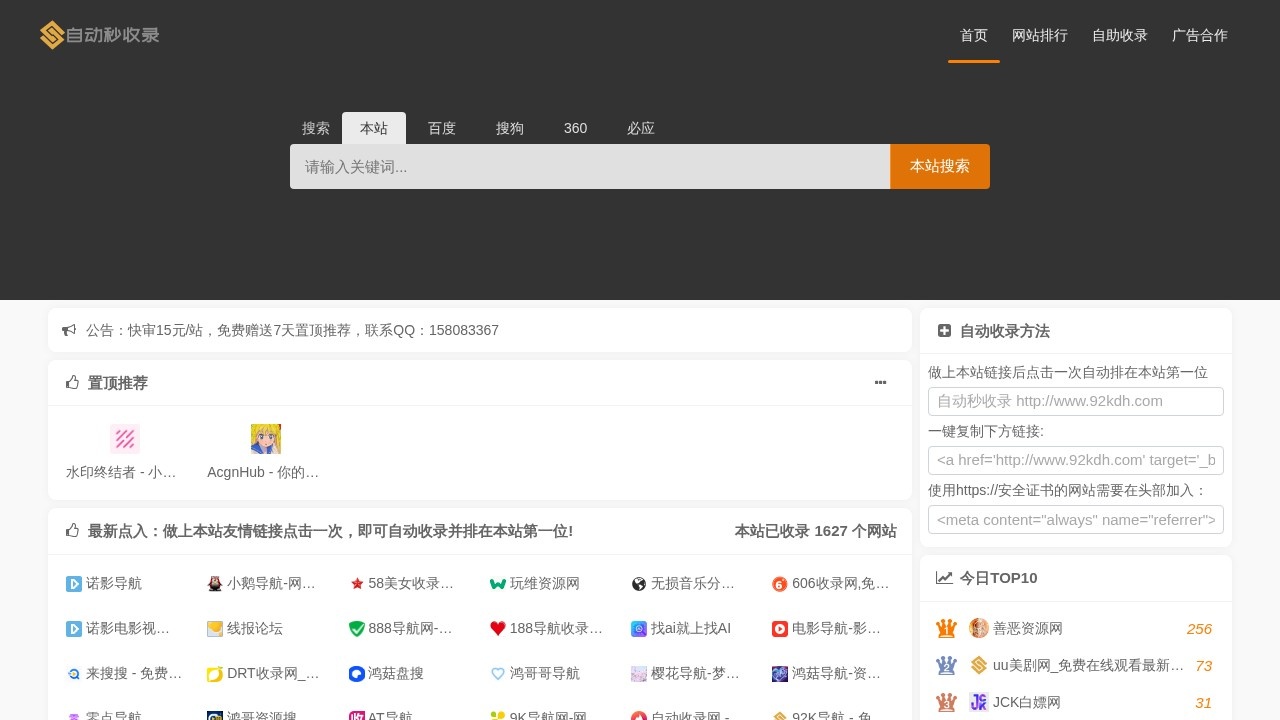The height and width of the screenshot is (720, 1280).
Task: Open 玩维资源网 link
Action: coord(545,584)
